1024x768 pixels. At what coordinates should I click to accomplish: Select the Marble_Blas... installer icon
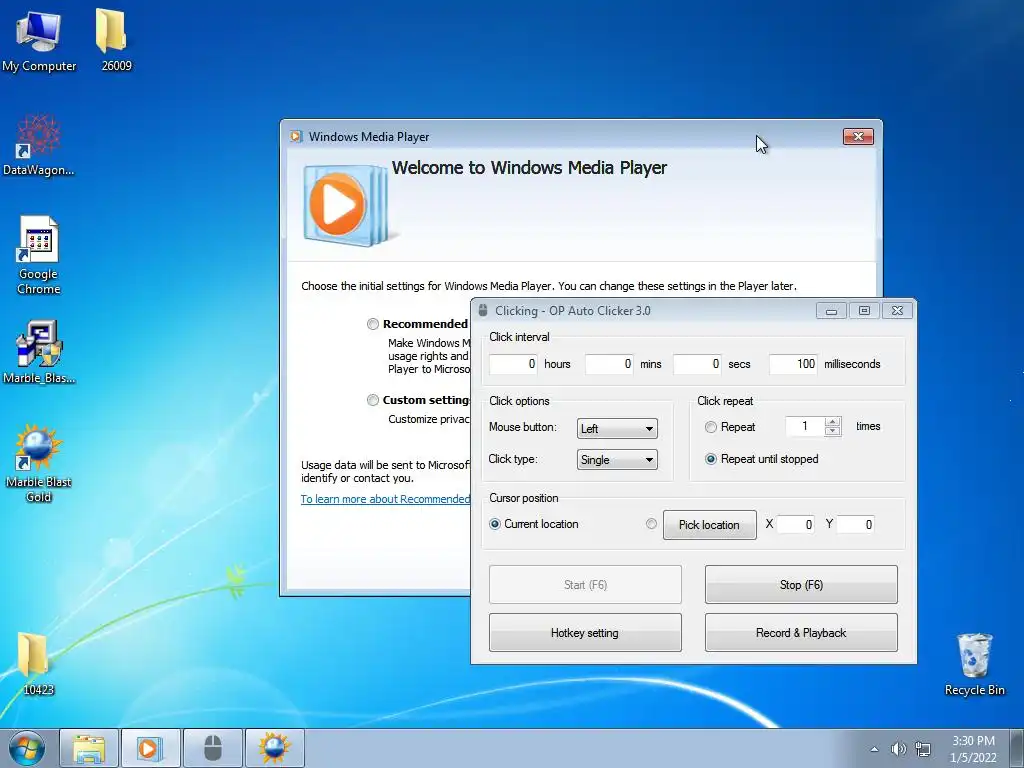pyautogui.click(x=39, y=351)
